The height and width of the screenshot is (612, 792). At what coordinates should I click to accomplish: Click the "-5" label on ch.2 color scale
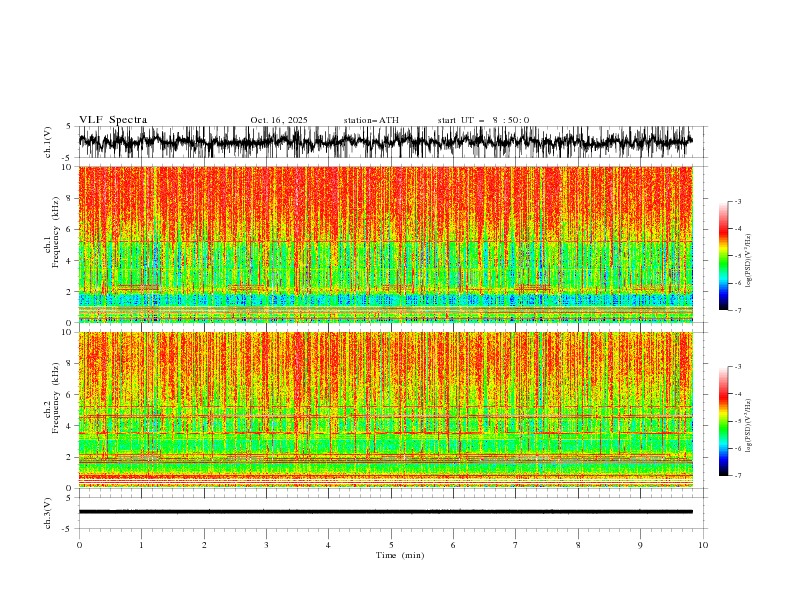tap(738, 421)
